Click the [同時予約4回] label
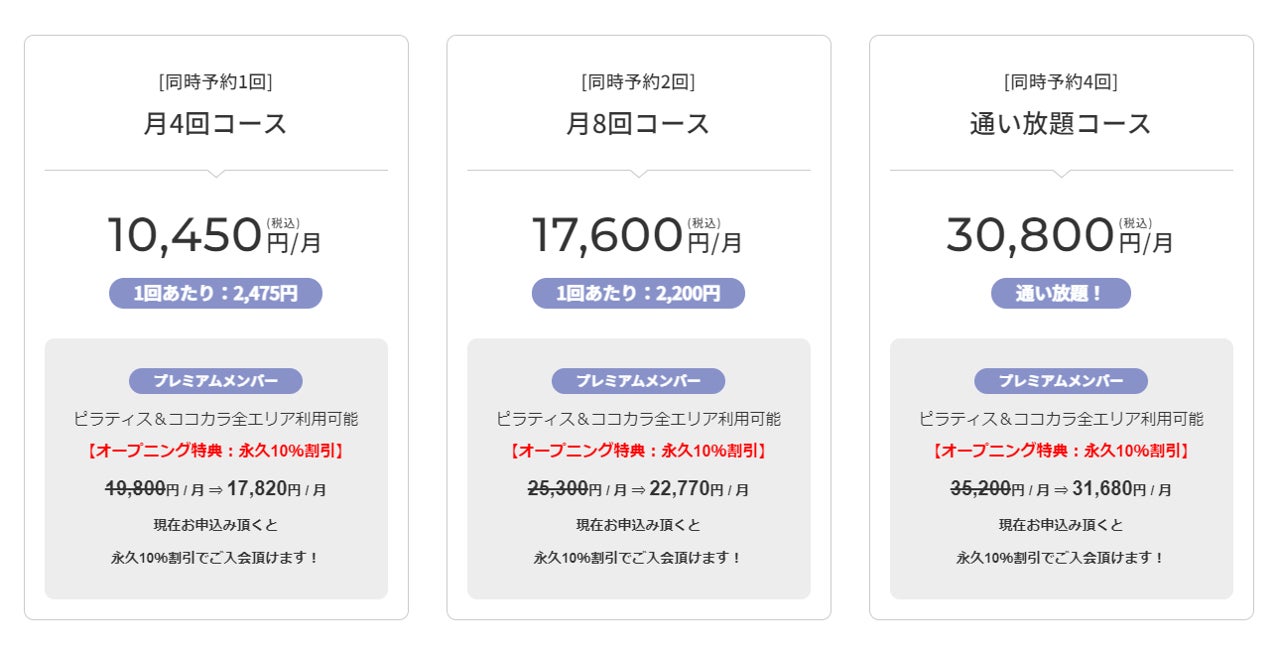 [x=1060, y=82]
